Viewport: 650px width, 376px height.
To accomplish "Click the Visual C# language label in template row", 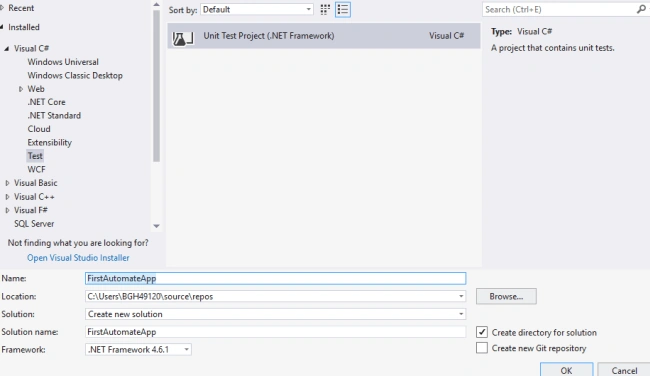I will pyautogui.click(x=446, y=36).
